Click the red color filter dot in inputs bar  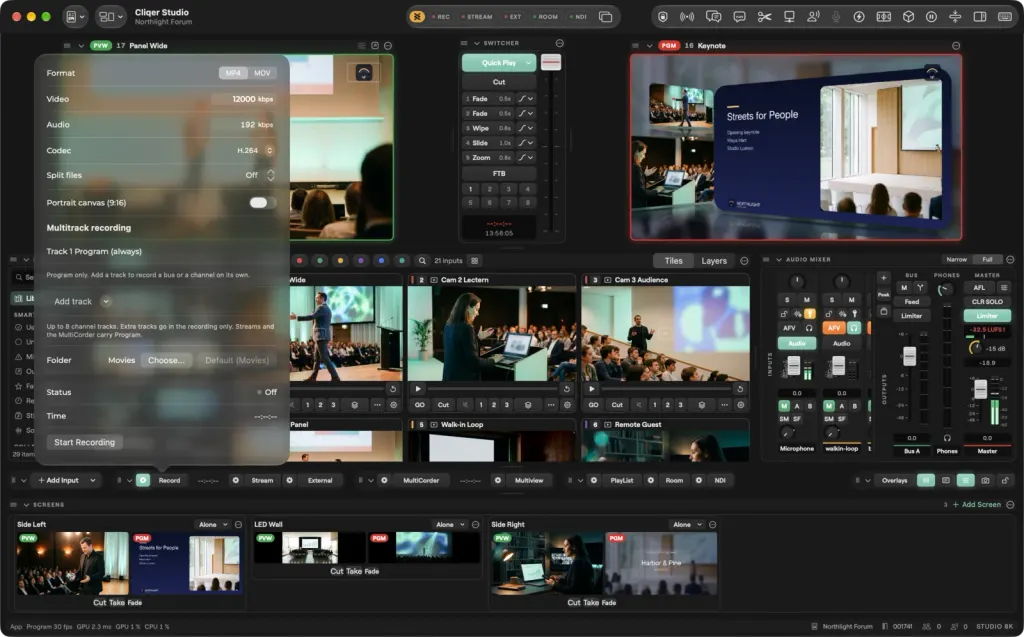point(300,261)
